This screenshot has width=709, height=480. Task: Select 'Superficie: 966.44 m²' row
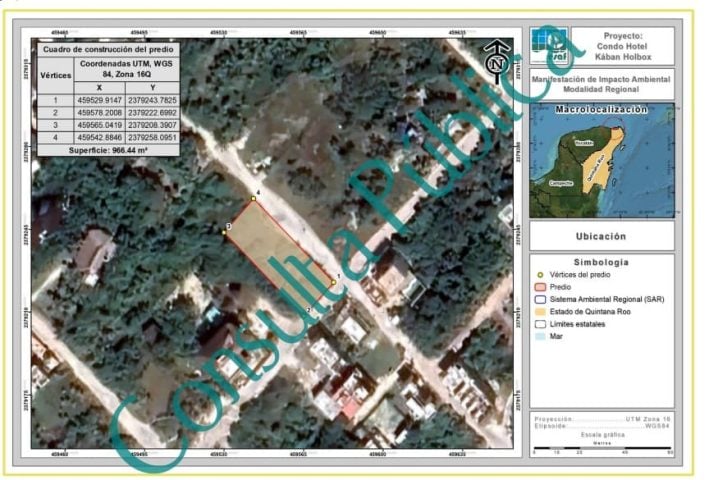[x=108, y=150]
